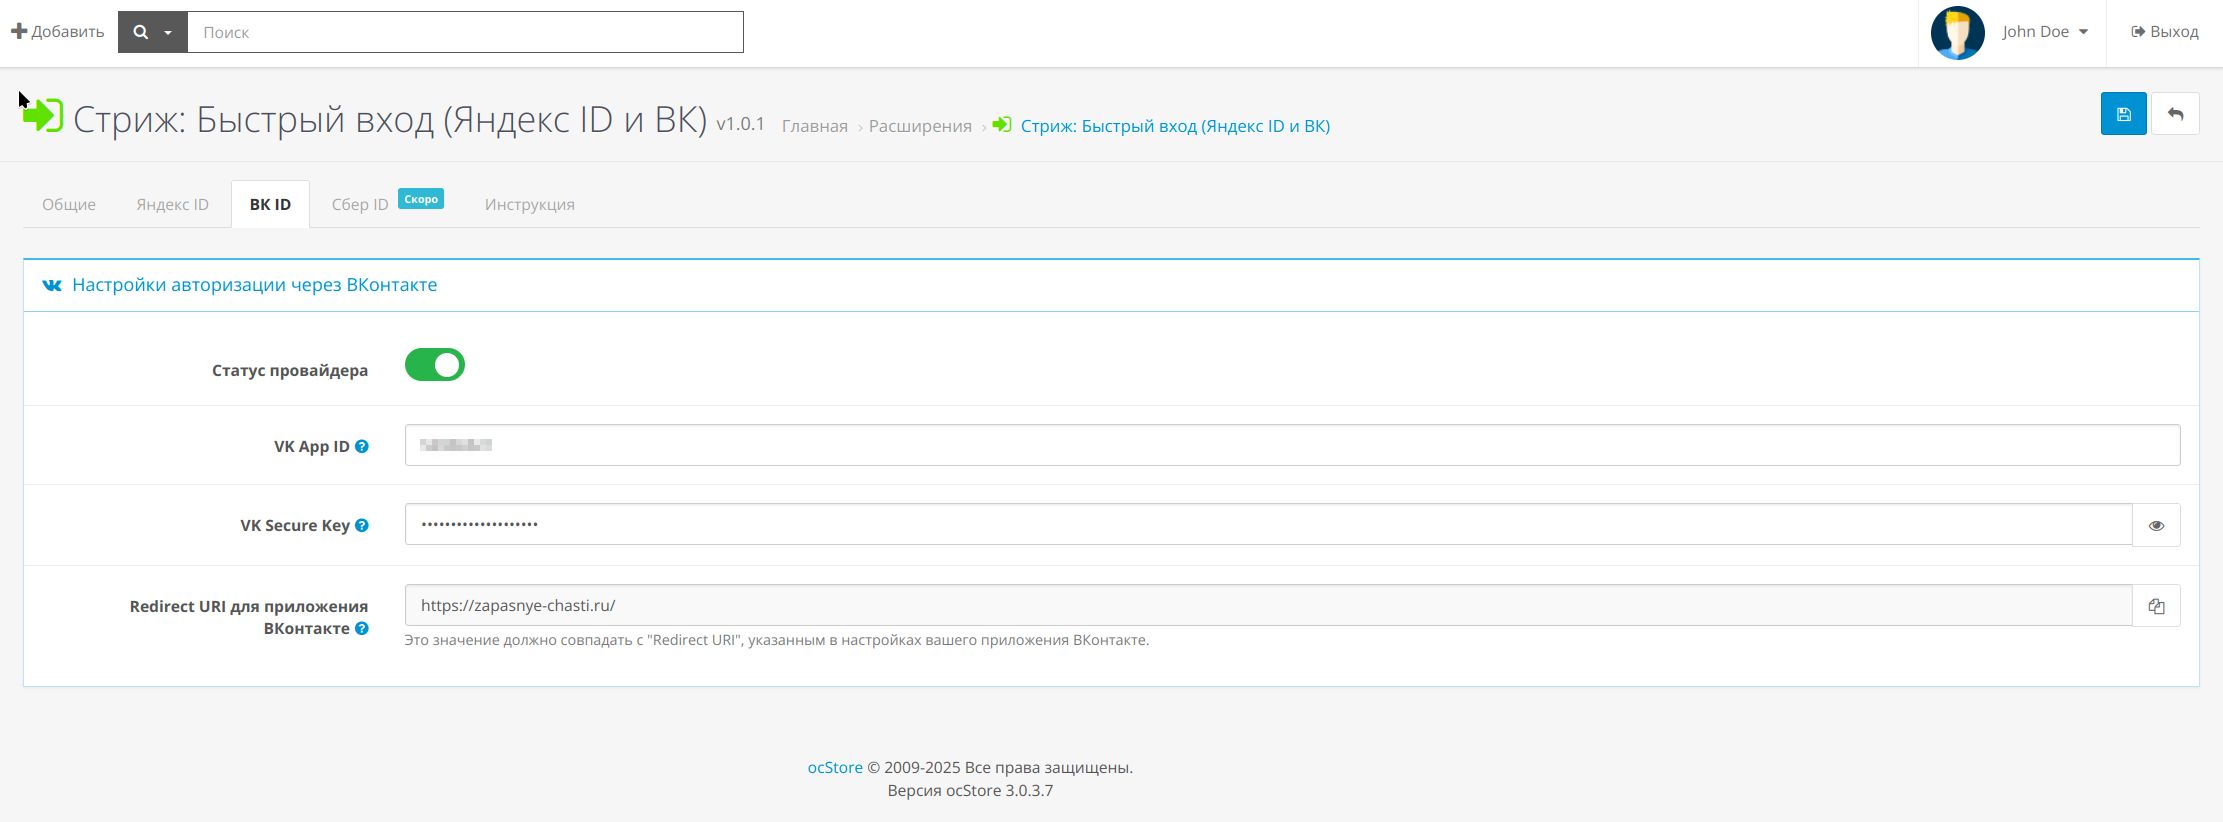Switch to the Яндекс ID tab

(173, 204)
